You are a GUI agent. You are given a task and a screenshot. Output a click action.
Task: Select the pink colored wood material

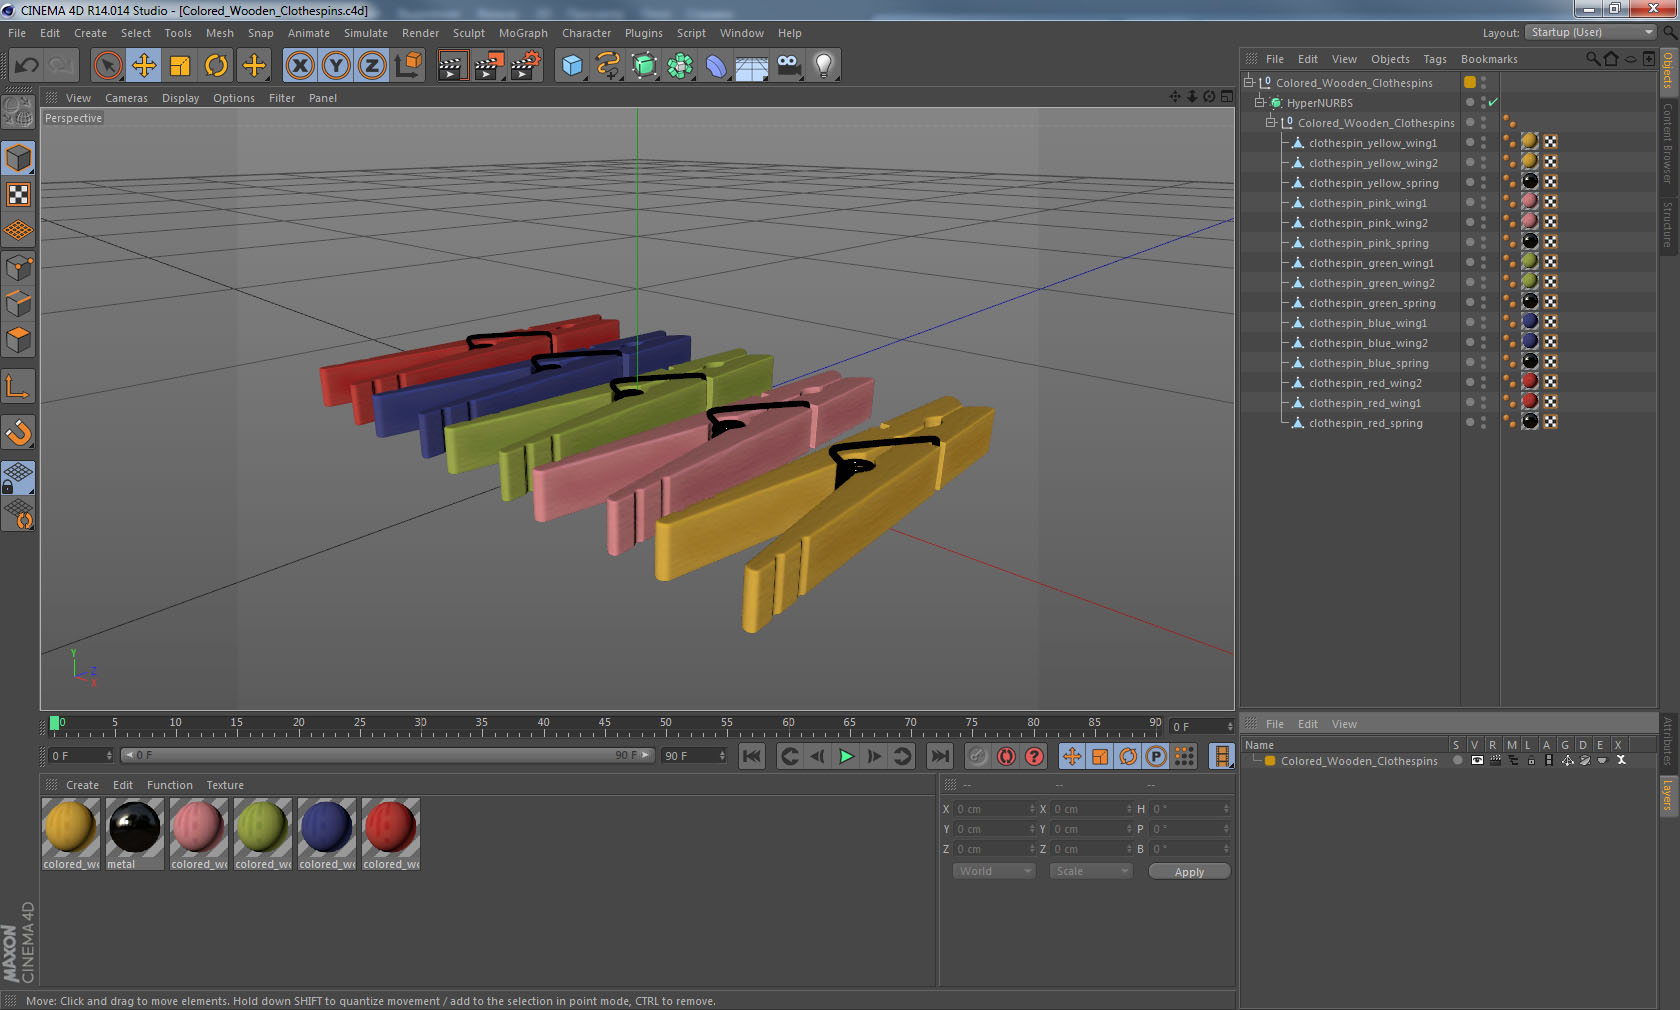[x=198, y=834]
